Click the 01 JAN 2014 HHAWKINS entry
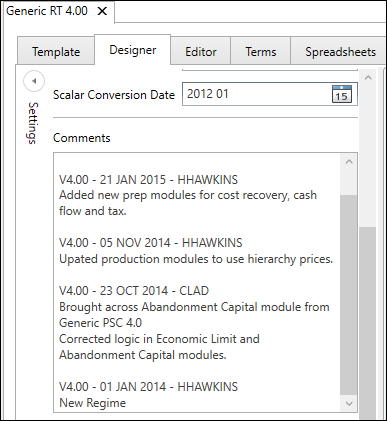 [x=148, y=387]
